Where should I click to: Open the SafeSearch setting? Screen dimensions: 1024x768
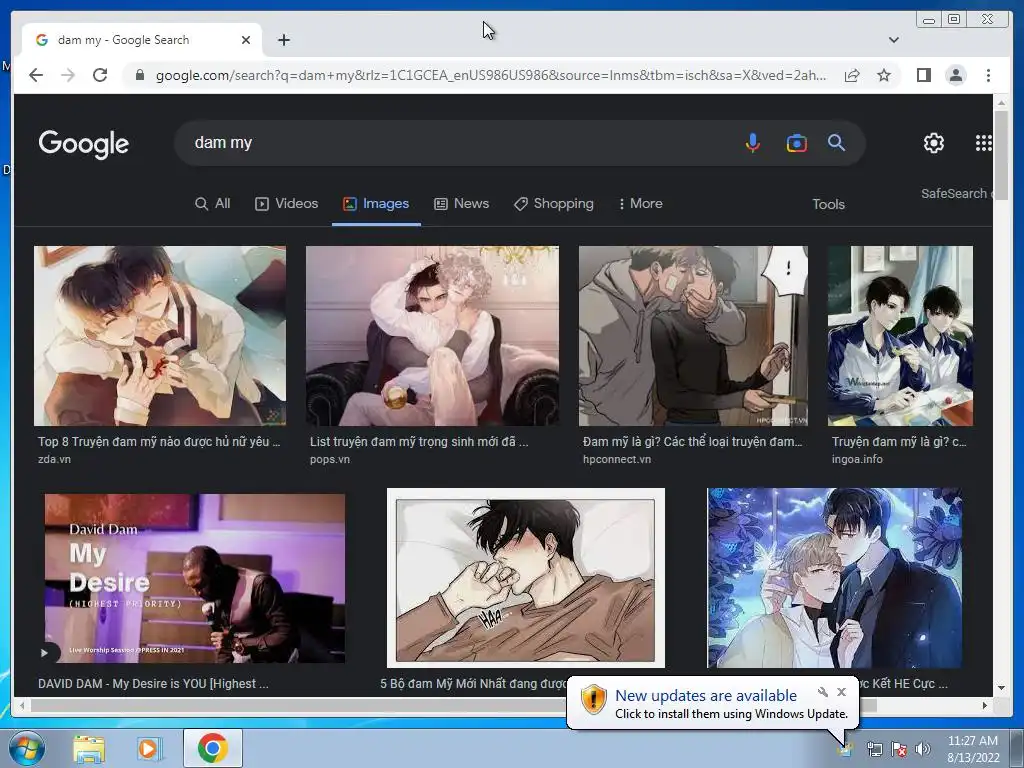click(x=956, y=194)
